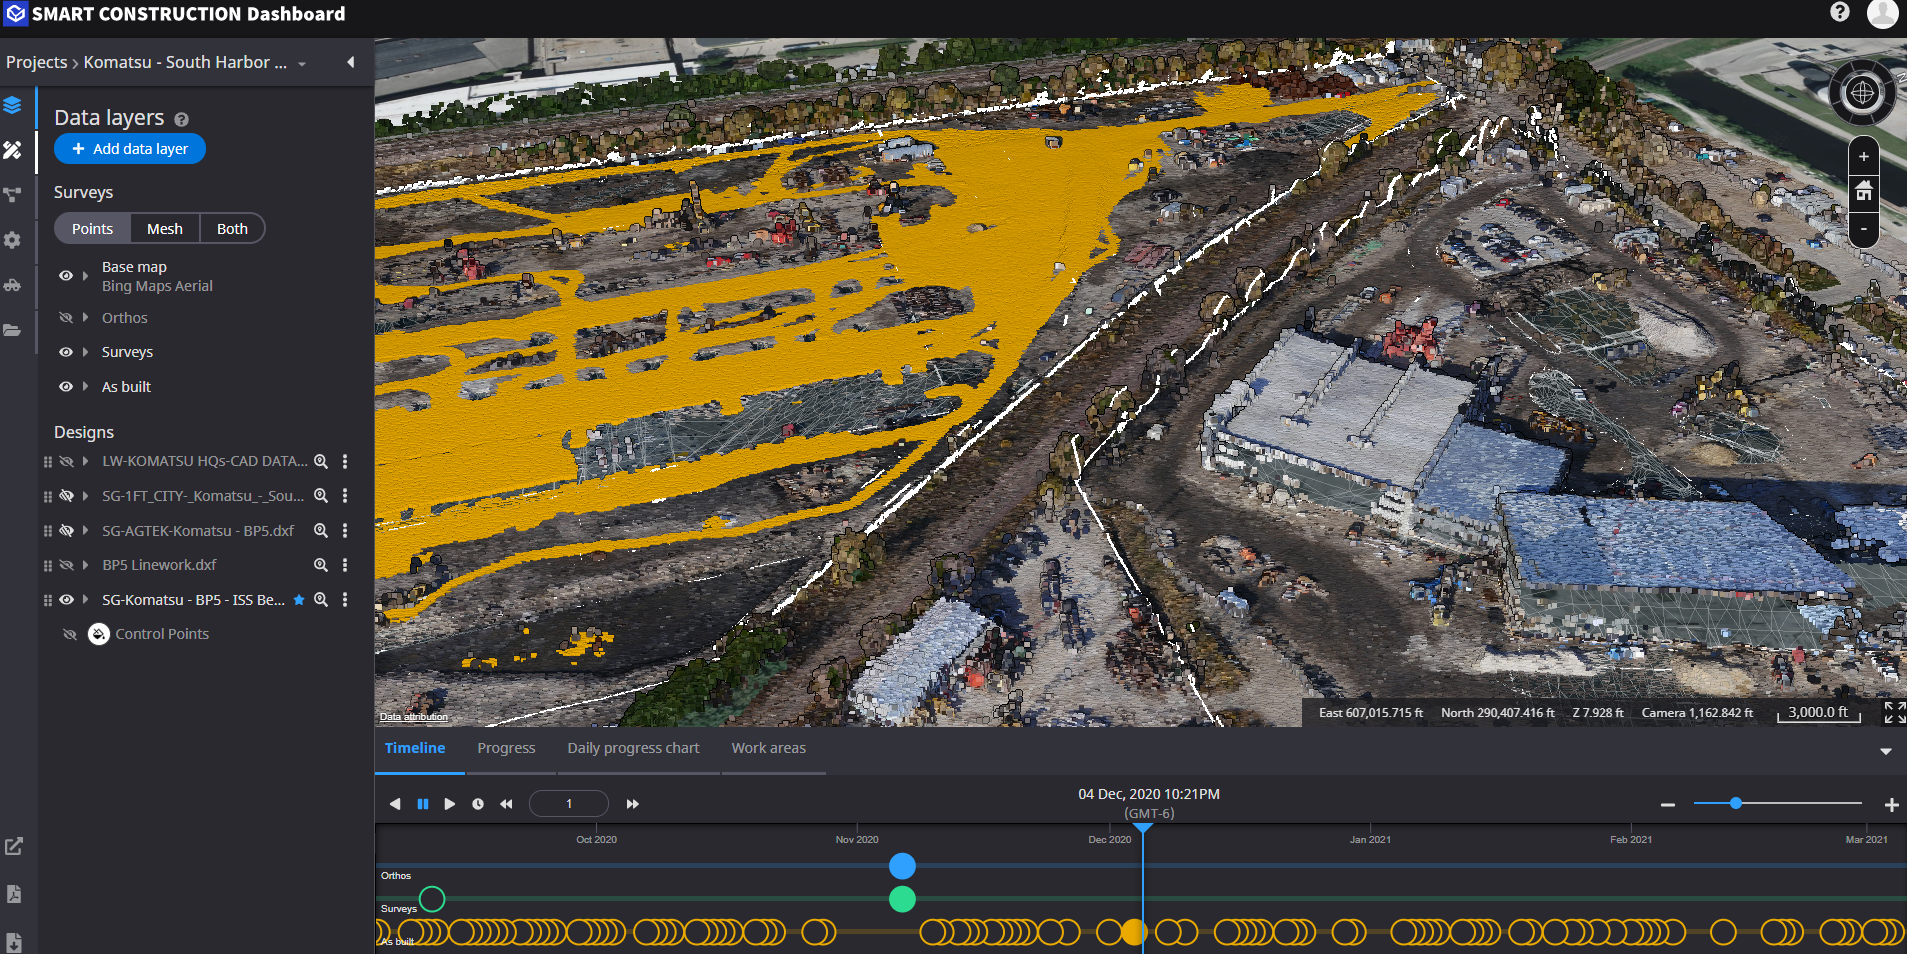This screenshot has width=1907, height=954.
Task: Open the files sidebar icon
Action: (x=14, y=330)
